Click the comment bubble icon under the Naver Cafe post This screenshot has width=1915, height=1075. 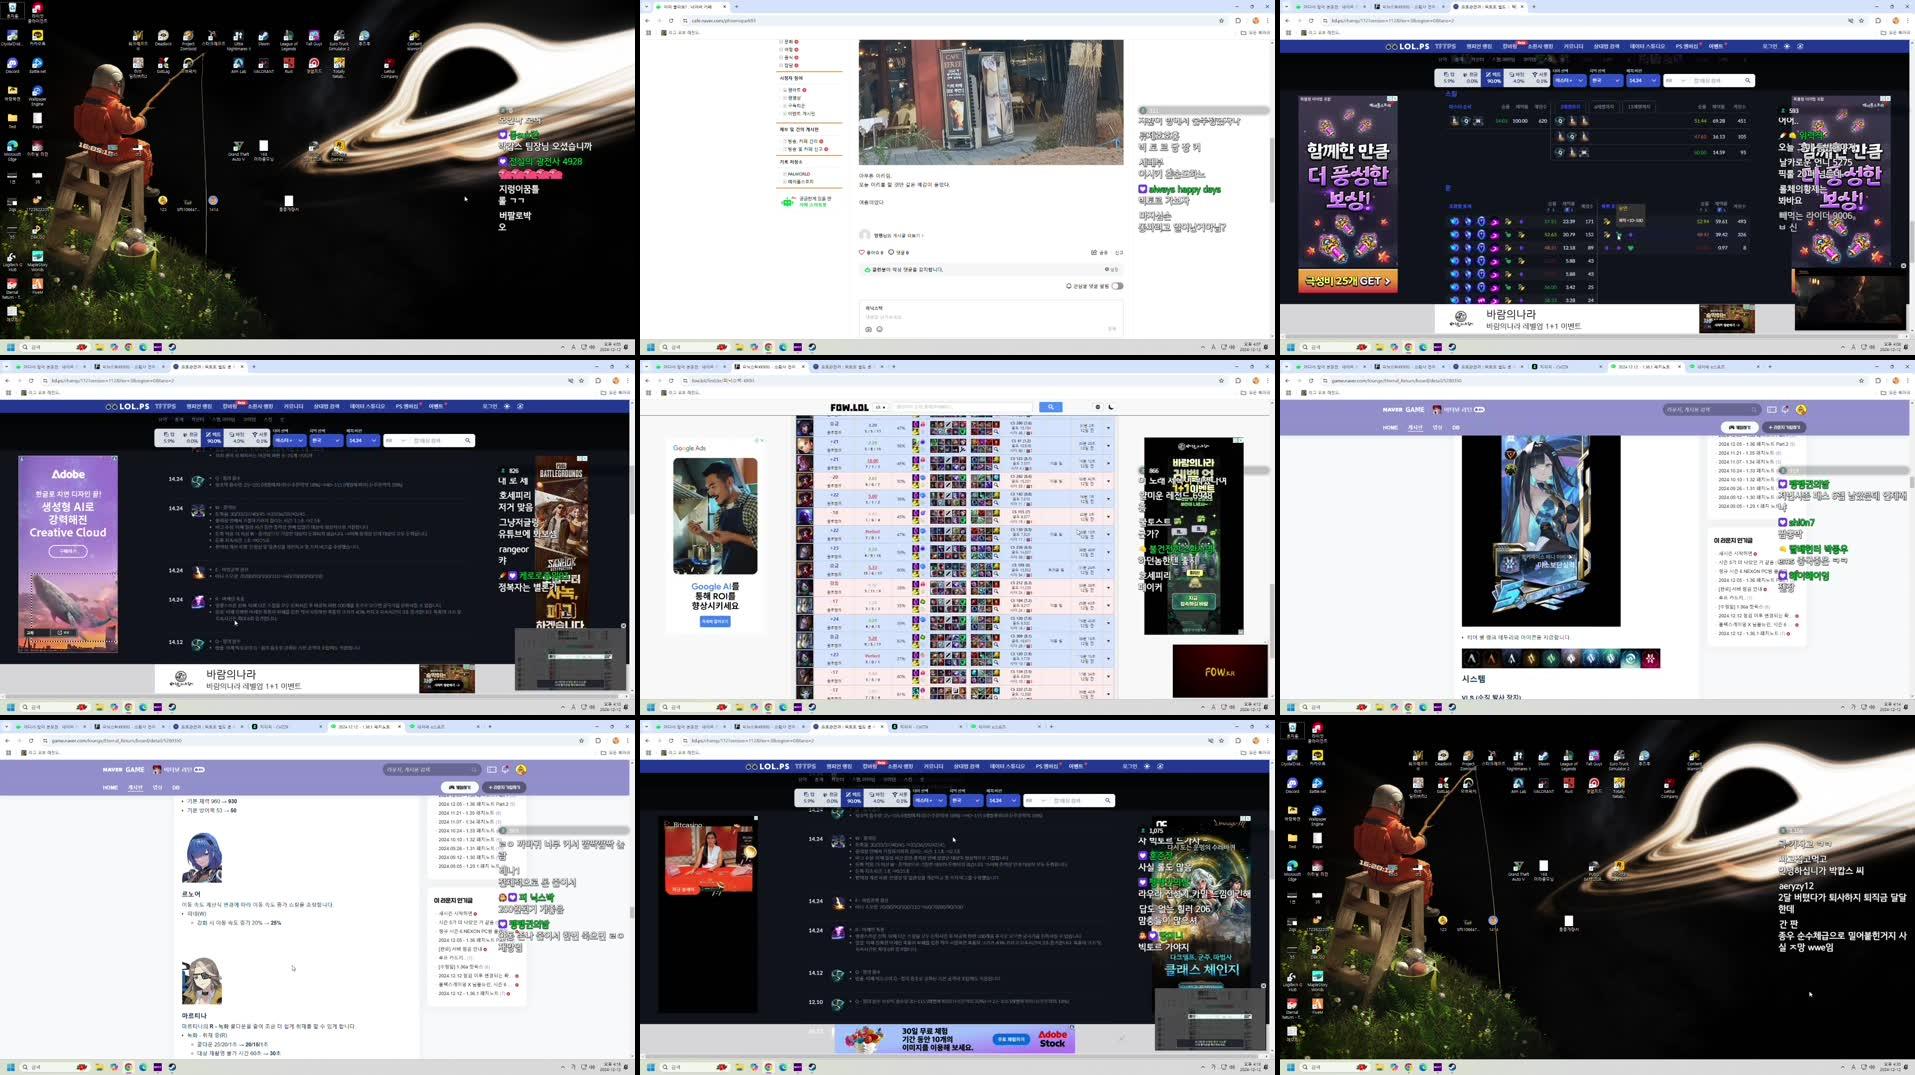(x=891, y=252)
